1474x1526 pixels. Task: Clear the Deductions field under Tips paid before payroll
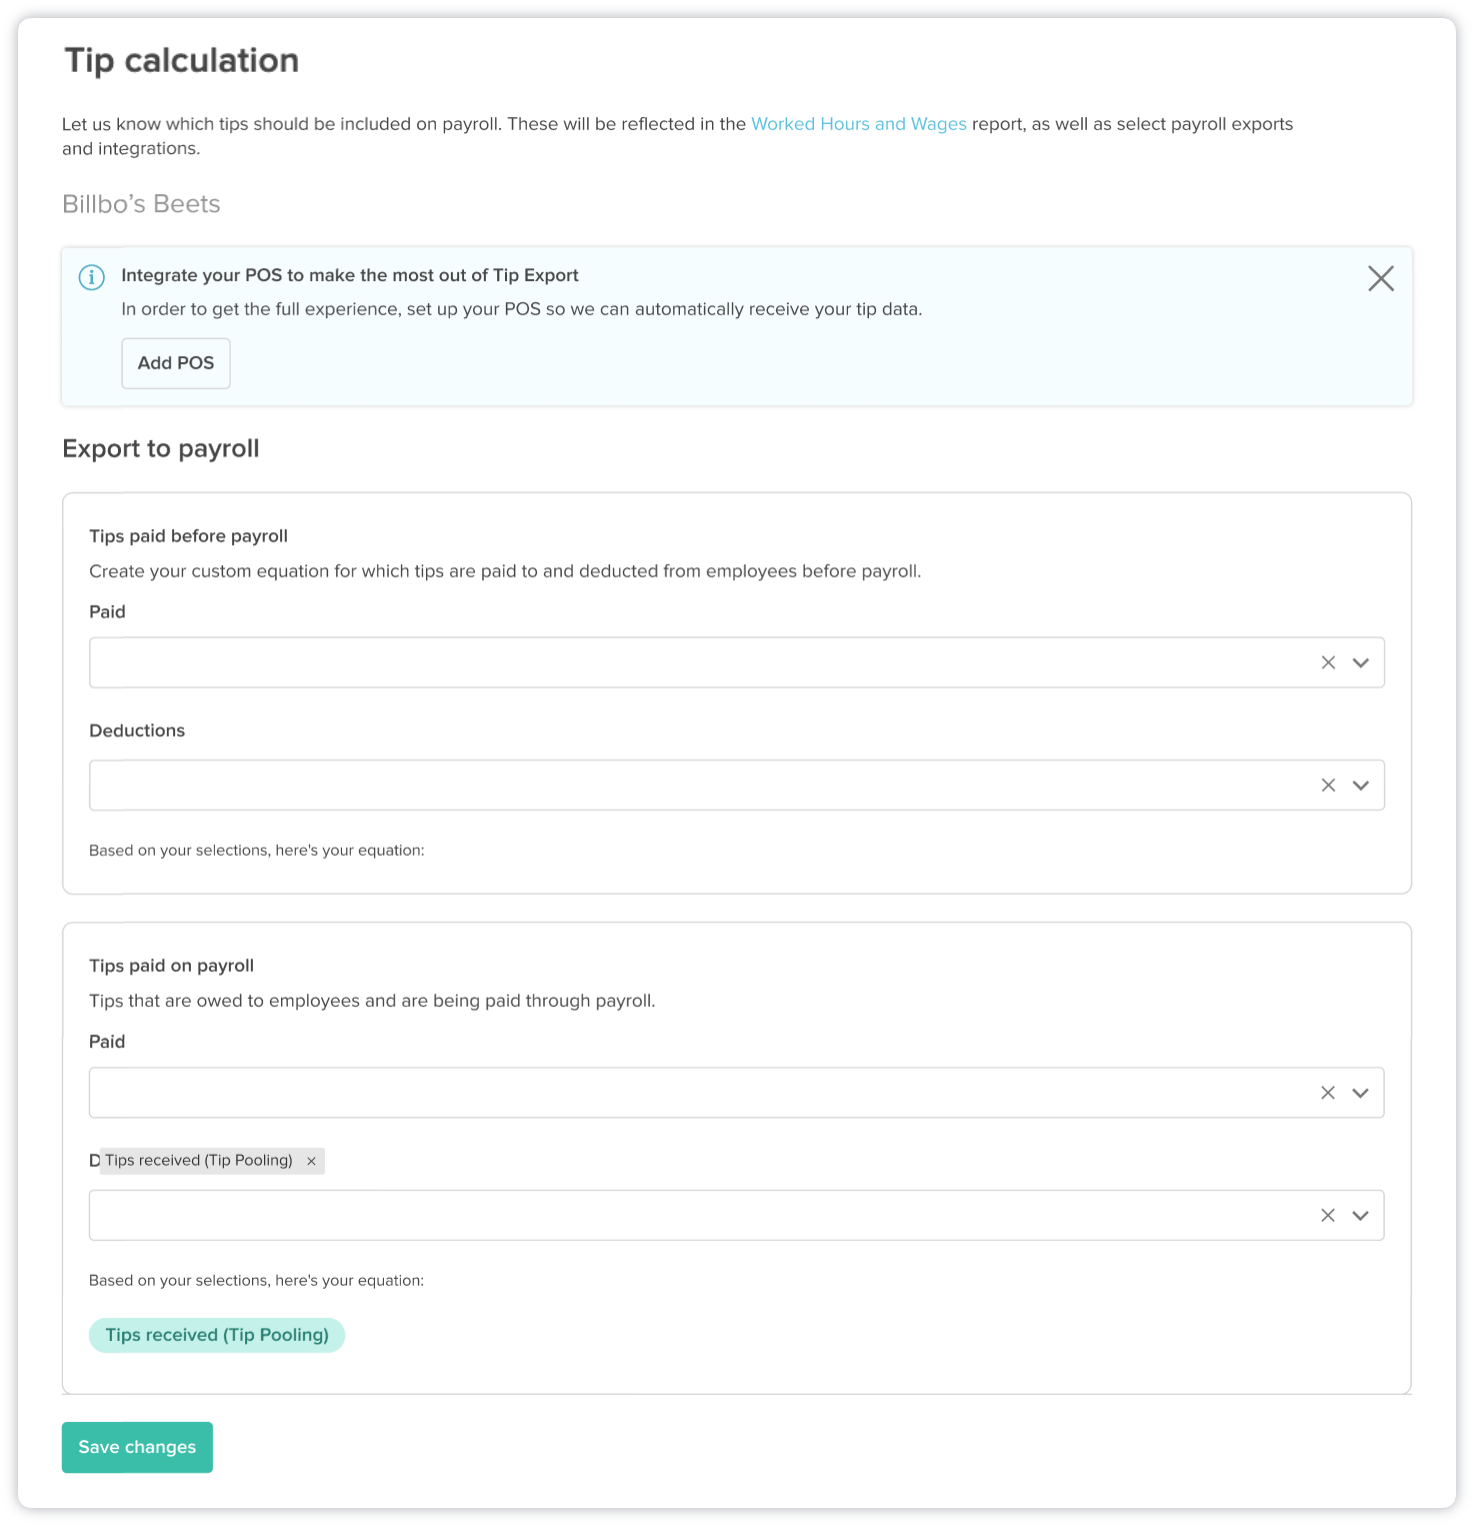tap(1328, 785)
